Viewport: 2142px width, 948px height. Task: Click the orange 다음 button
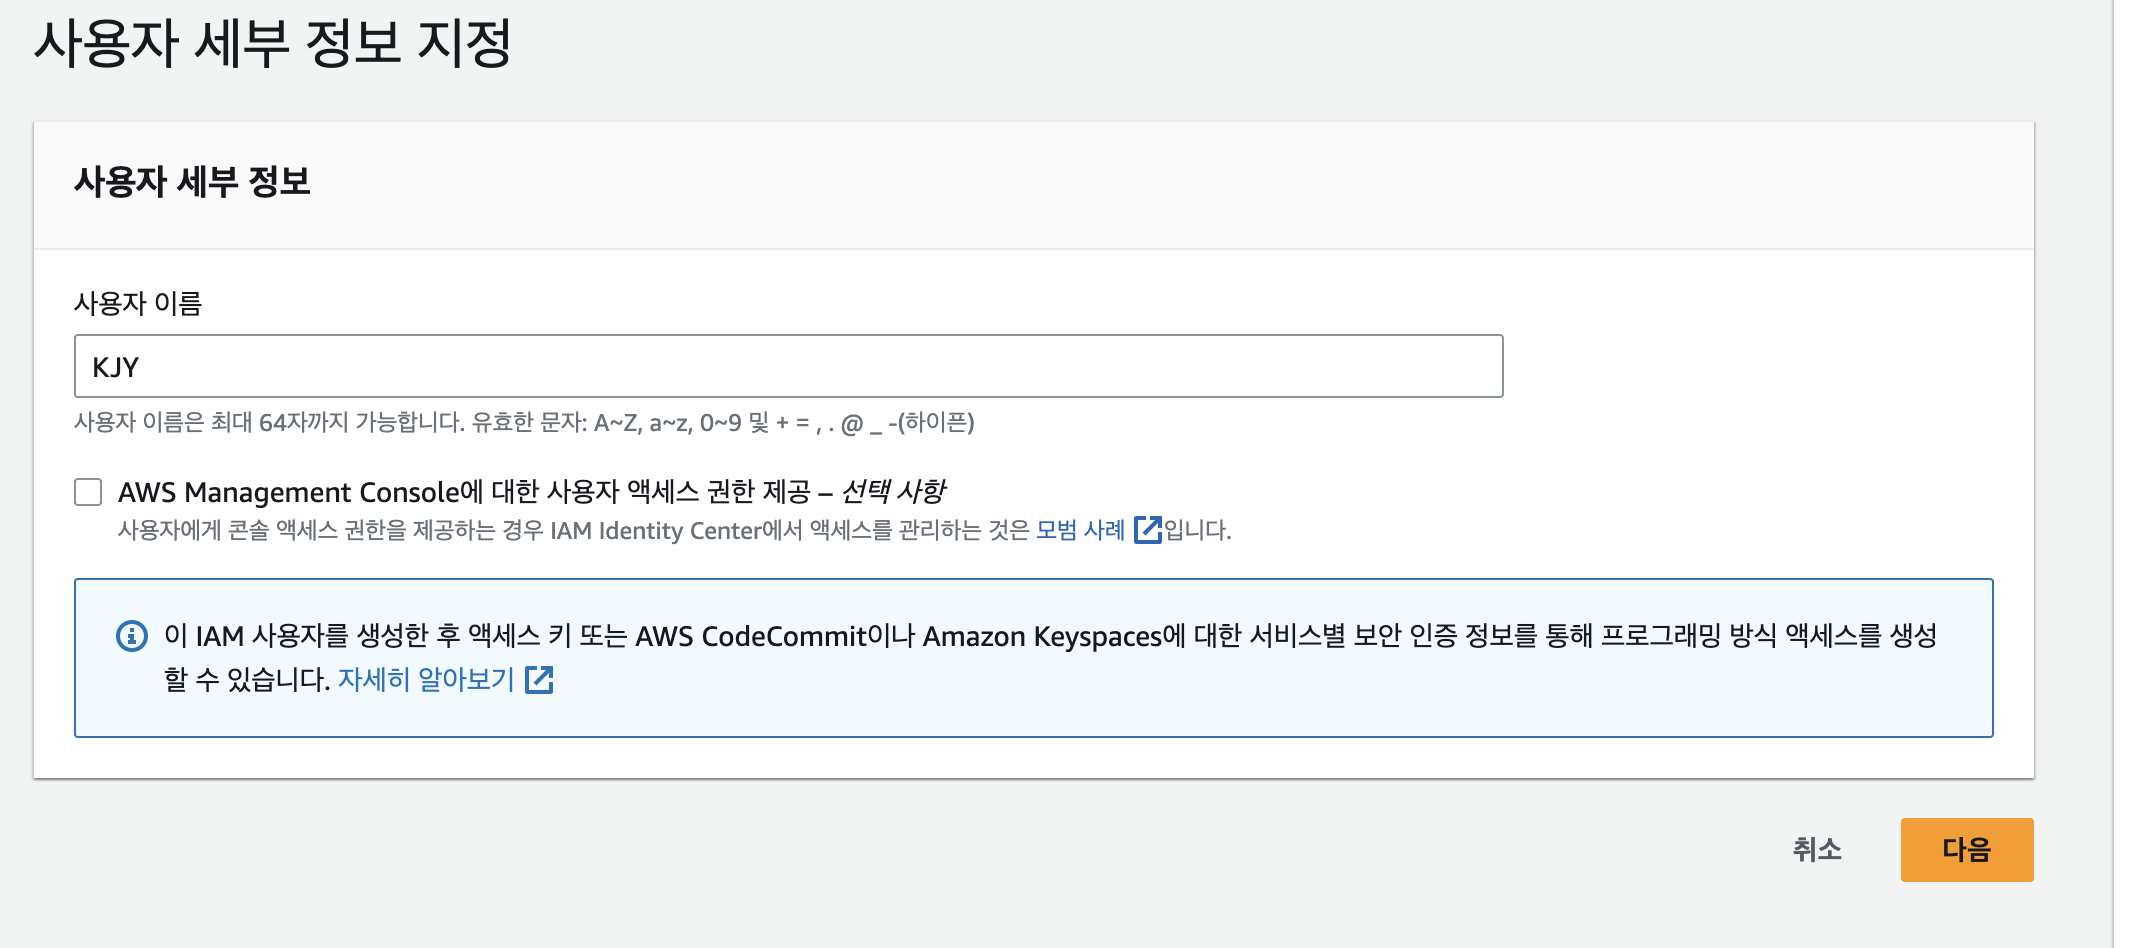[x=1966, y=850]
